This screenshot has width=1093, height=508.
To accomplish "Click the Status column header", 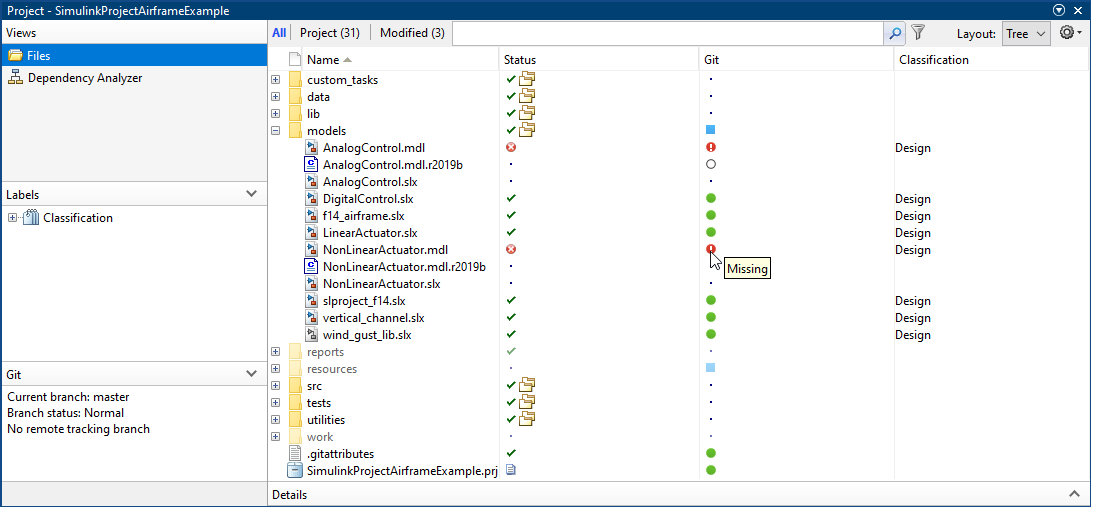I will (x=599, y=60).
